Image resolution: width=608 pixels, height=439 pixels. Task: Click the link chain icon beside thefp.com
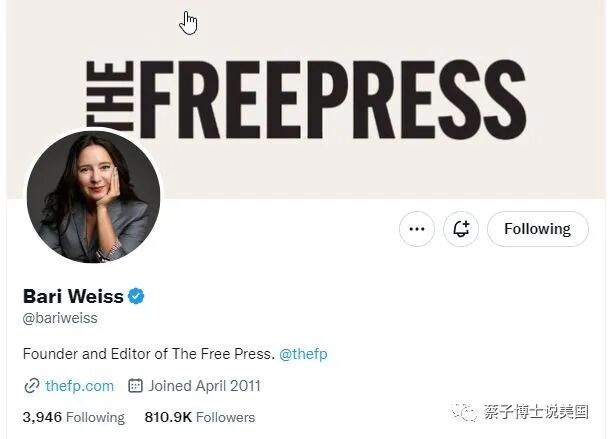click(x=32, y=386)
